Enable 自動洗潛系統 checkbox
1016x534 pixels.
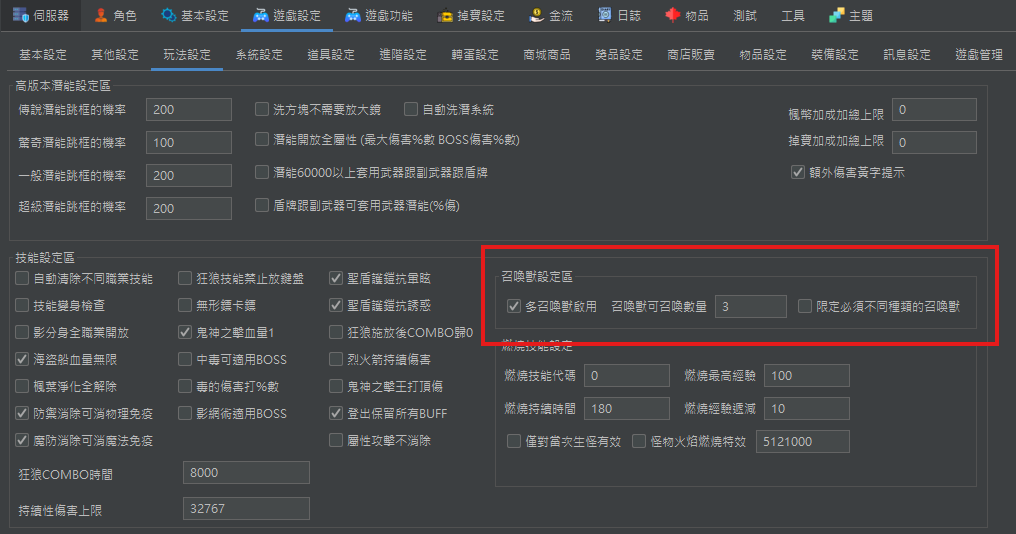pyautogui.click(x=411, y=109)
